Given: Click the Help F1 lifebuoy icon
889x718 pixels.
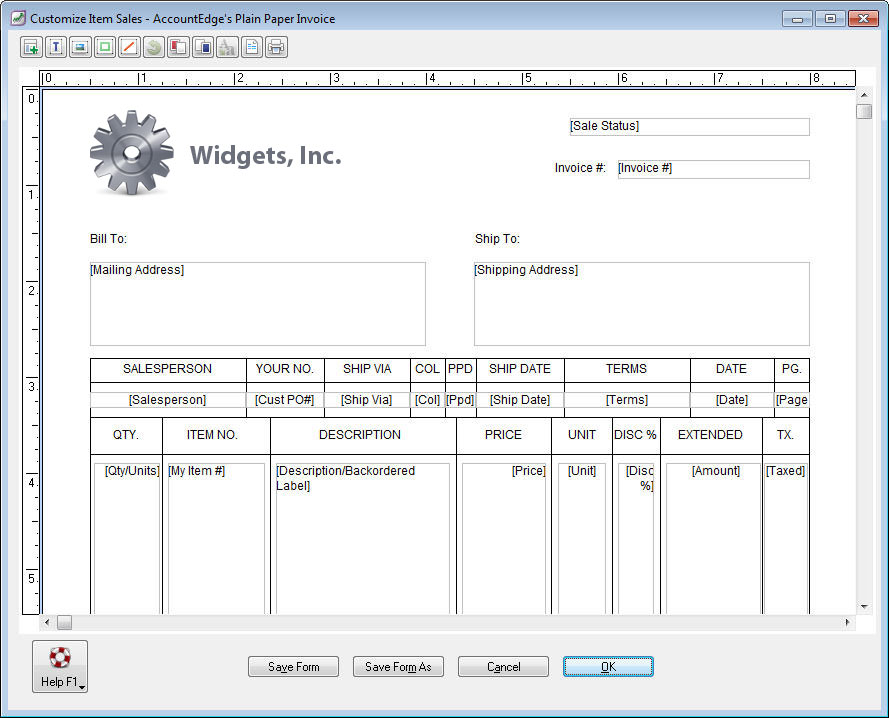Looking at the screenshot, I should (x=60, y=657).
